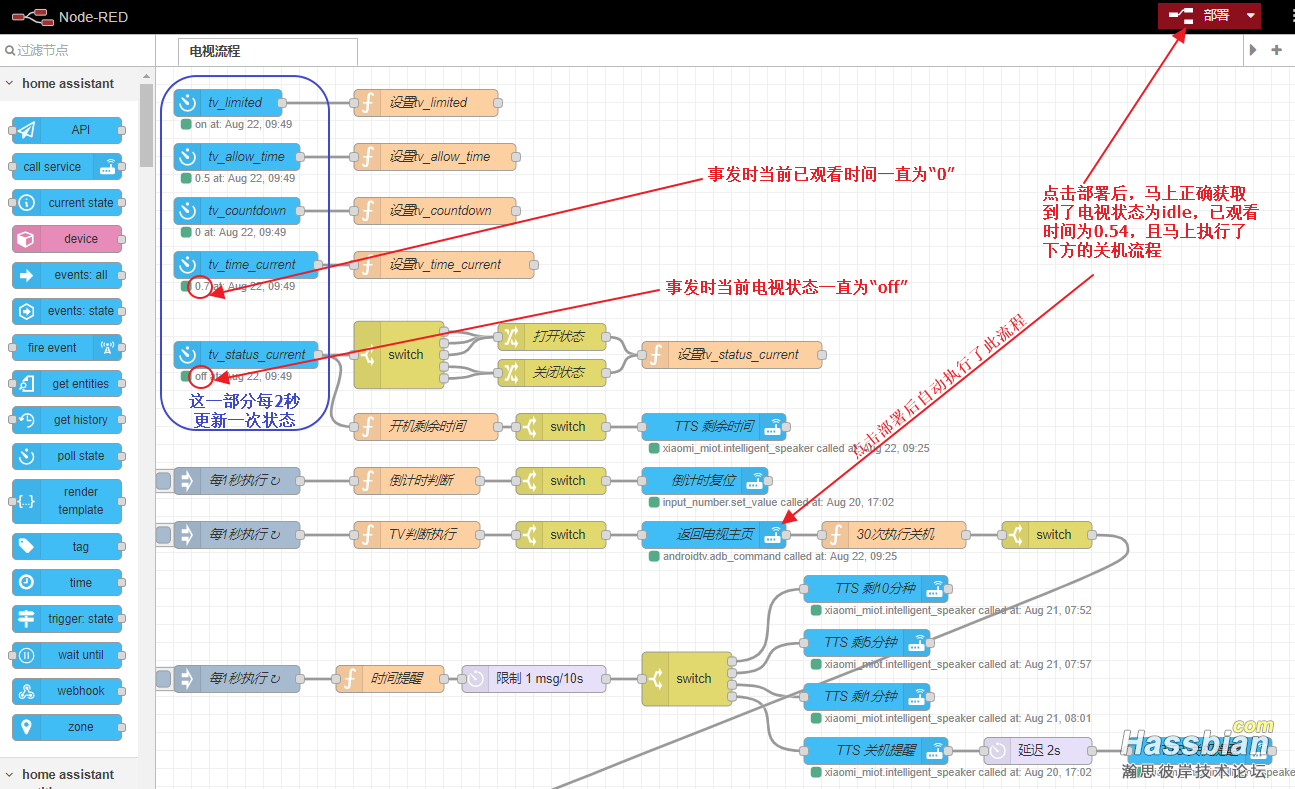The width and height of the screenshot is (1295, 789).
Task: Click the 部署 deploy button
Action: tap(1199, 16)
